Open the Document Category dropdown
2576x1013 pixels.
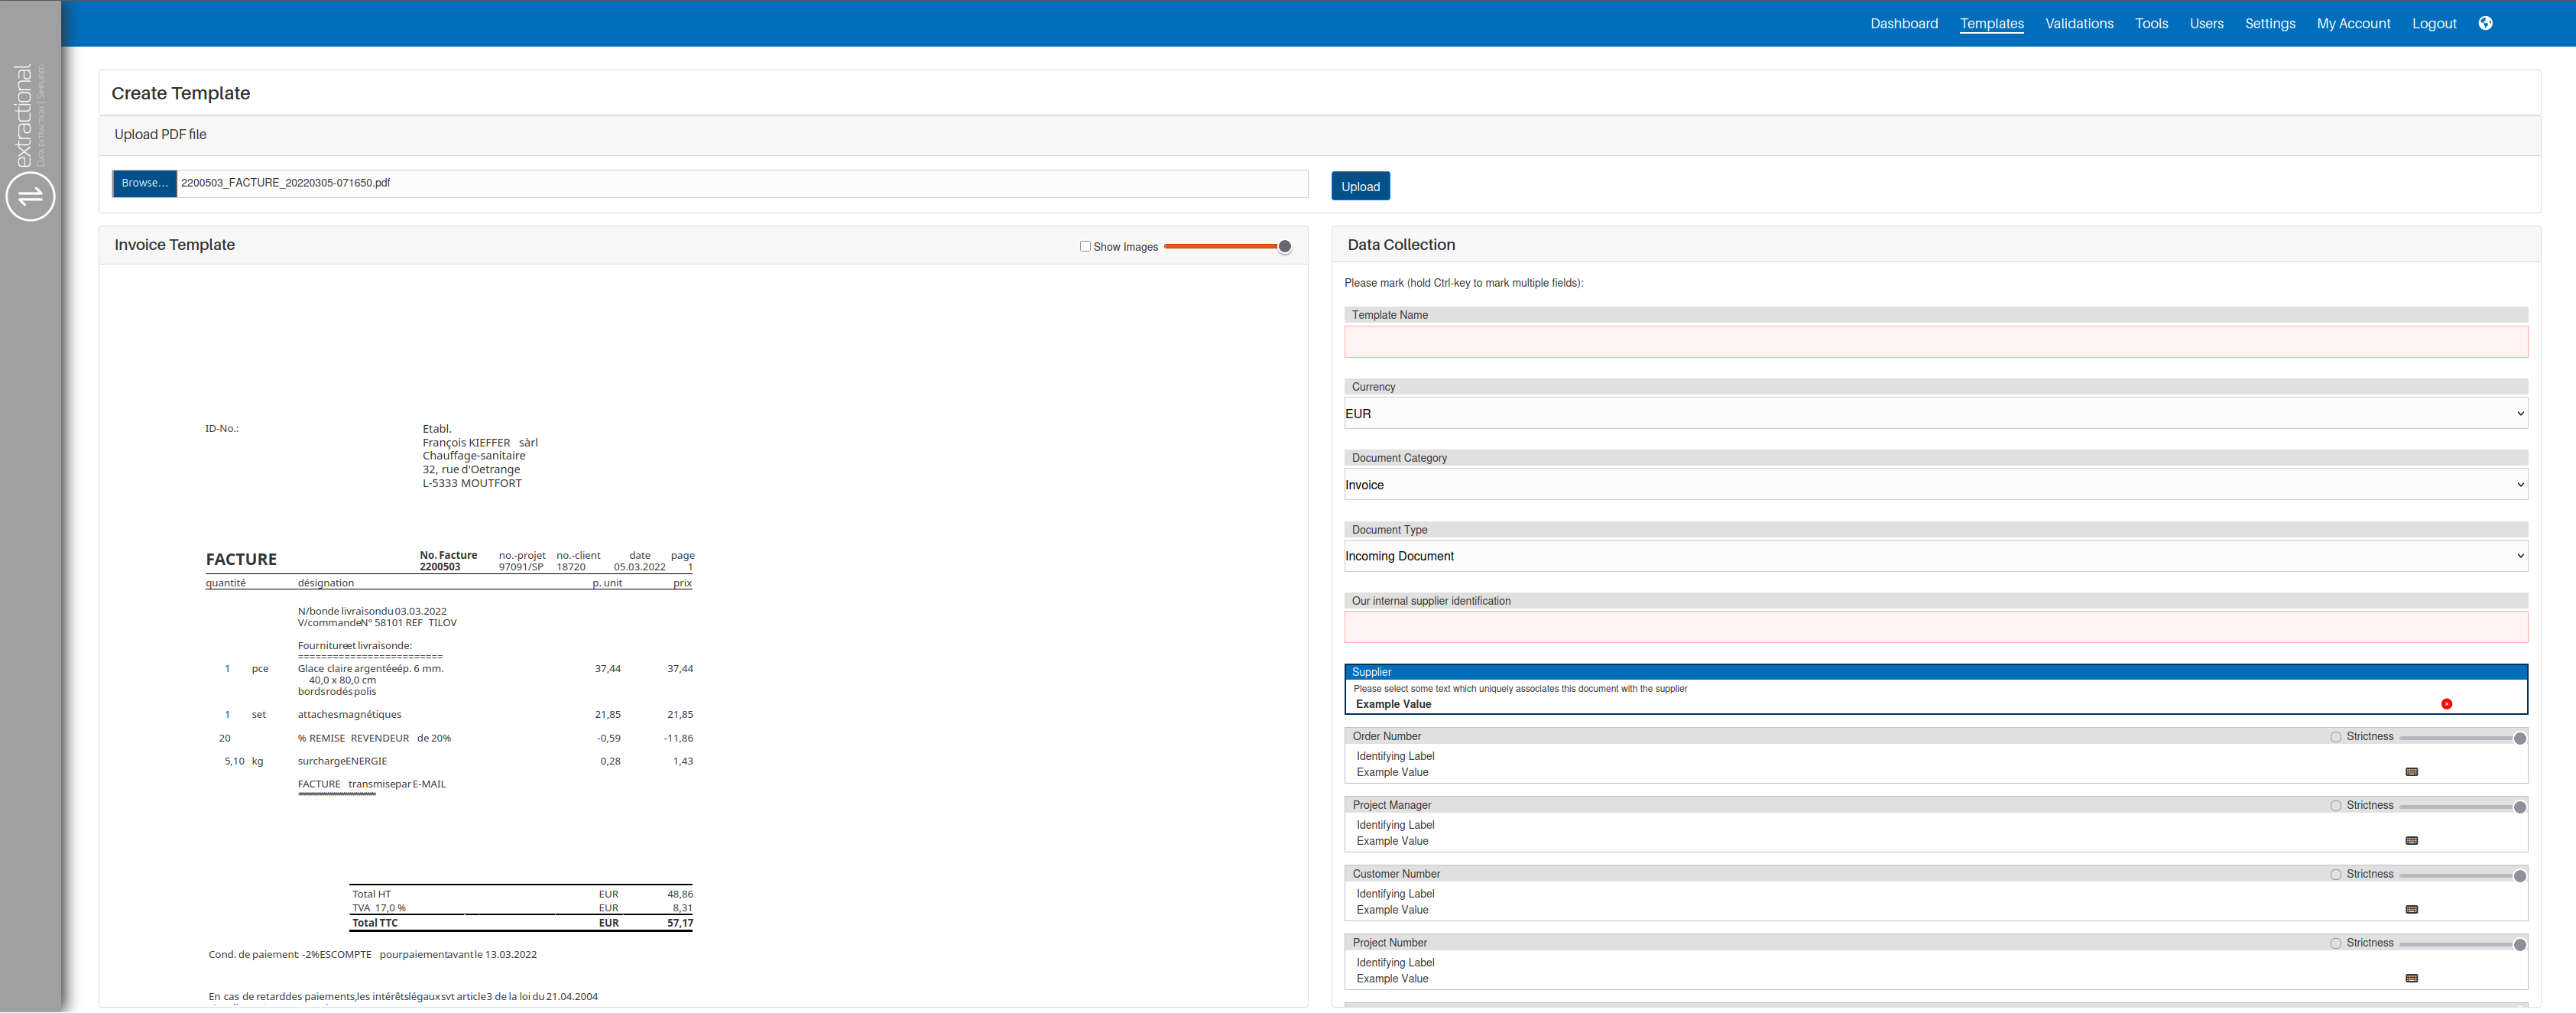1935,485
